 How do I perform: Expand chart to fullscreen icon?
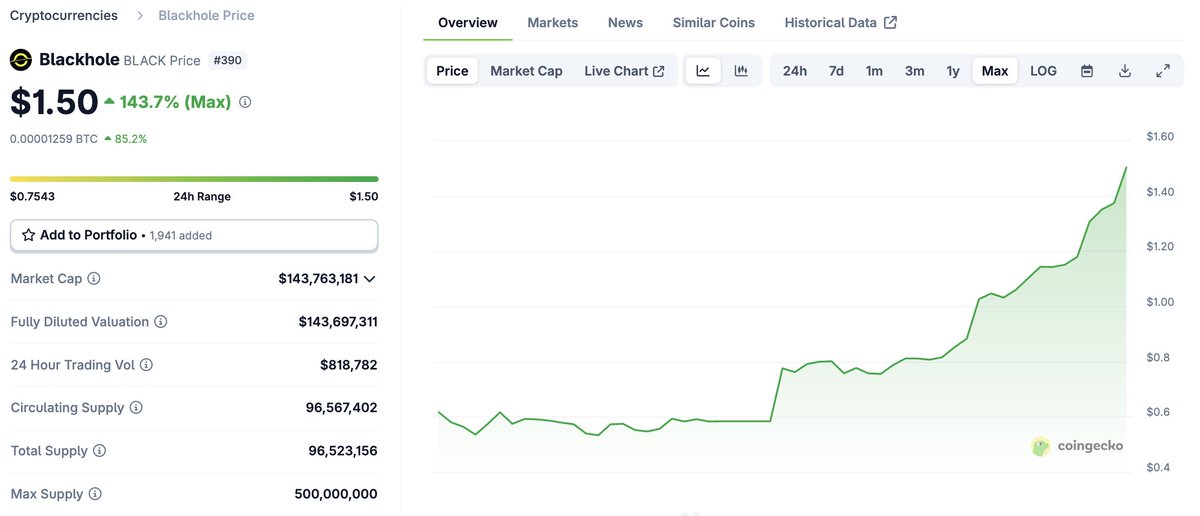(1163, 71)
